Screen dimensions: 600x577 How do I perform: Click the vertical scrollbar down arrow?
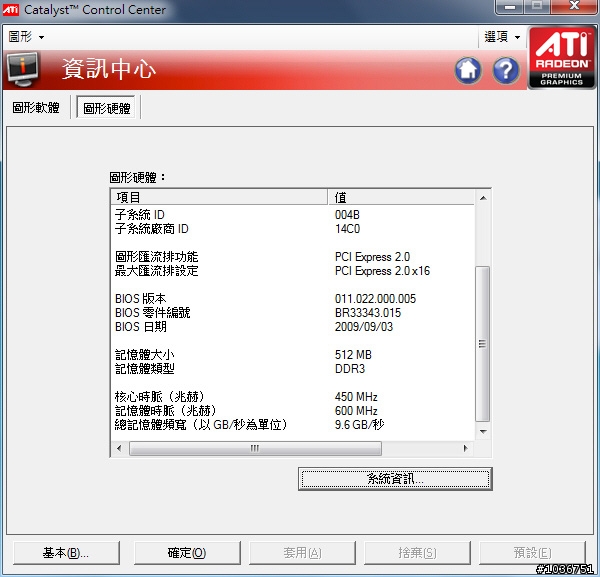pyautogui.click(x=483, y=432)
